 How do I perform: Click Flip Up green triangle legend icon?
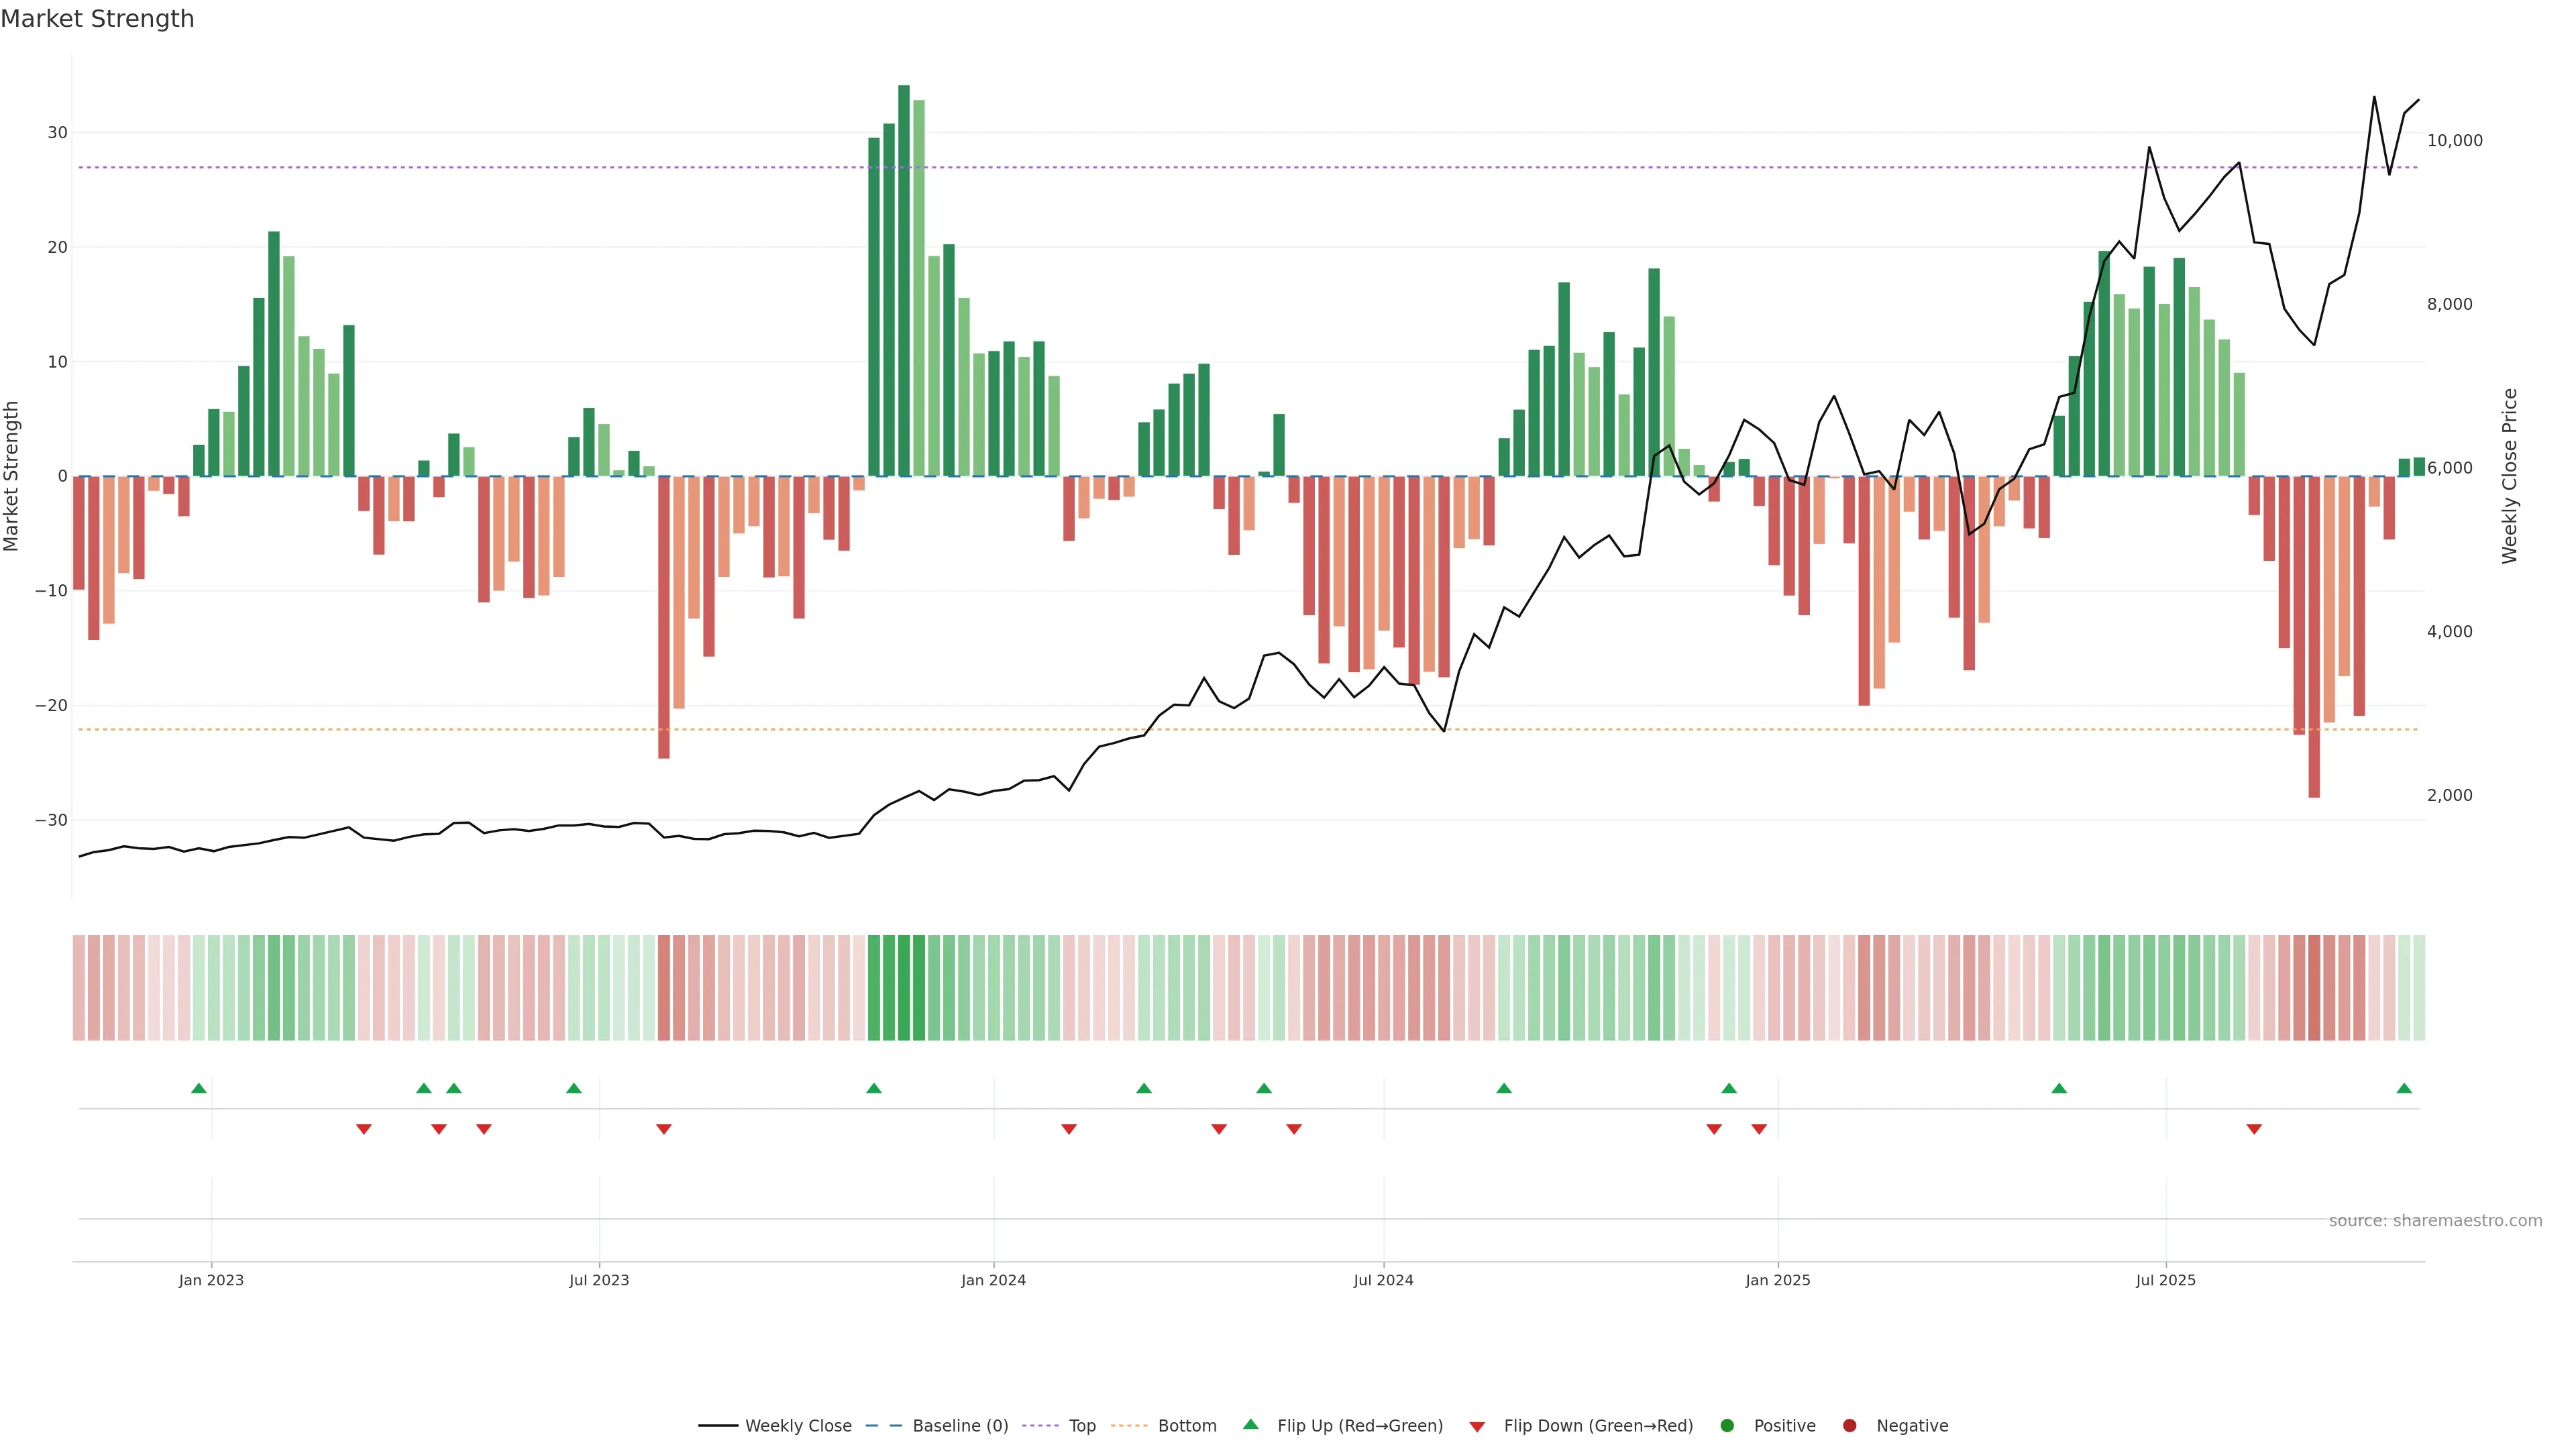point(1250,1424)
